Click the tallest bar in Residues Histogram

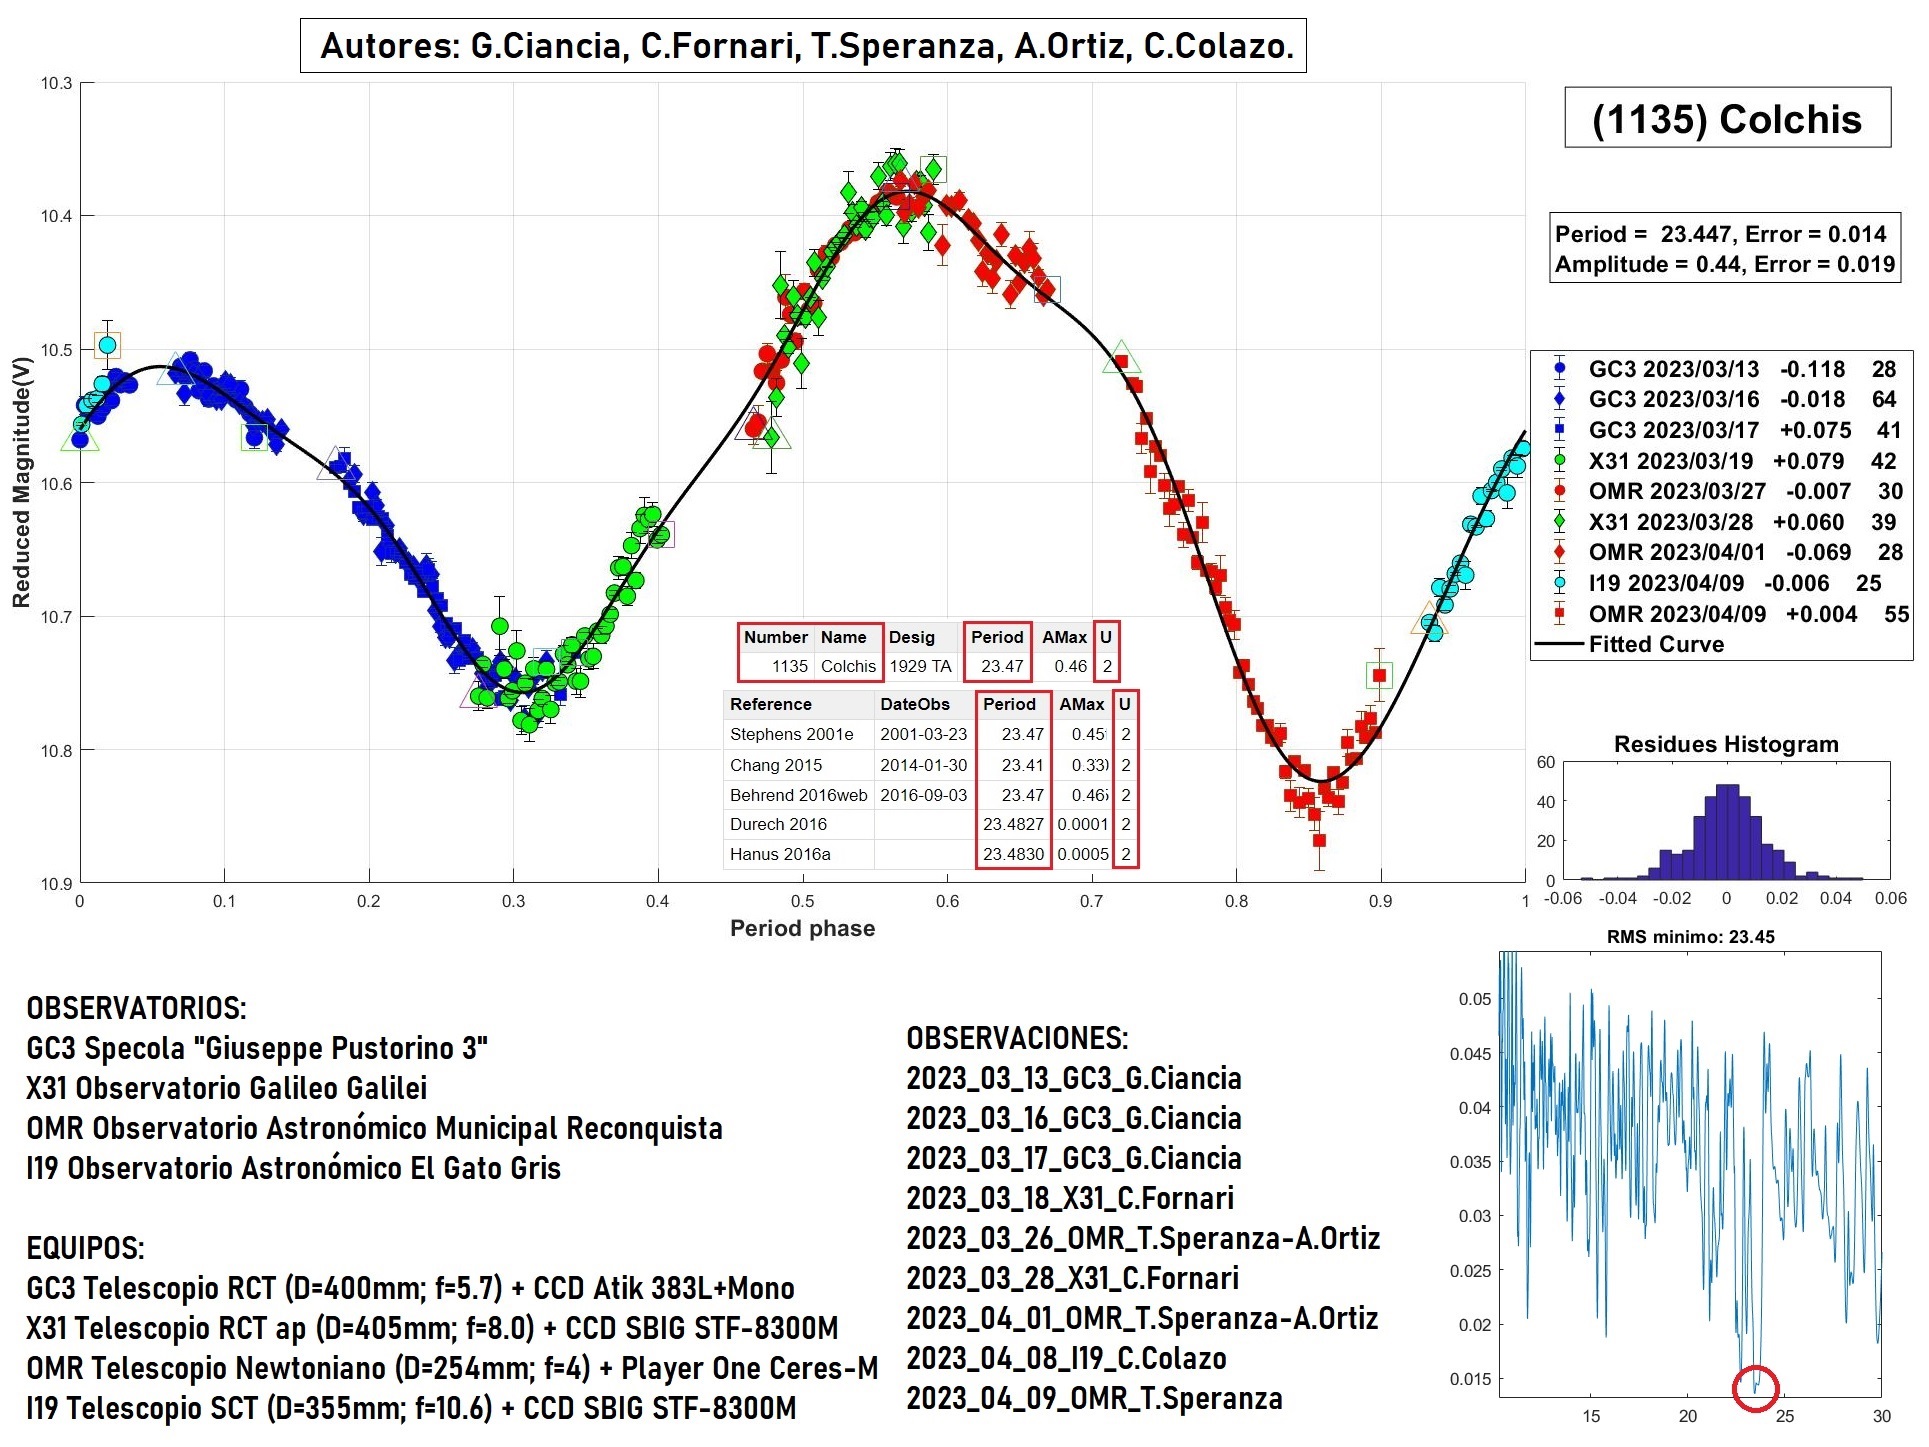(x=1726, y=832)
